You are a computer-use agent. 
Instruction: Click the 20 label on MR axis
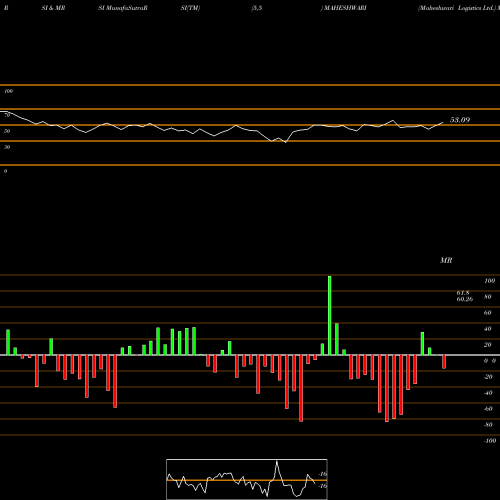point(488,345)
